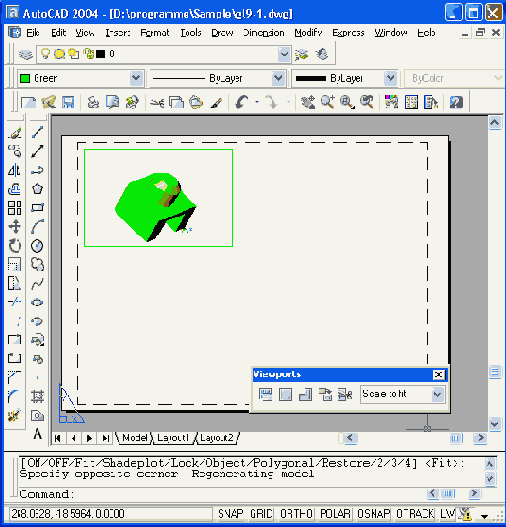The image size is (506, 527).
Task: Select the Polygon draw tool
Action: [37, 189]
